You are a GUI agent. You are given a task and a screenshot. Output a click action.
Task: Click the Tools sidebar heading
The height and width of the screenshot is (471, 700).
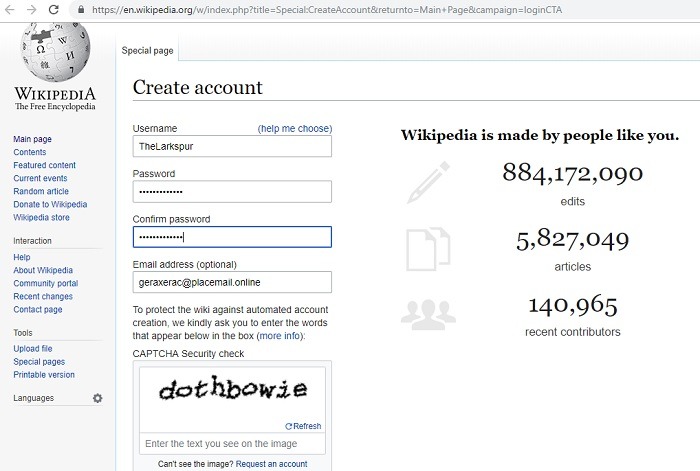(23, 333)
